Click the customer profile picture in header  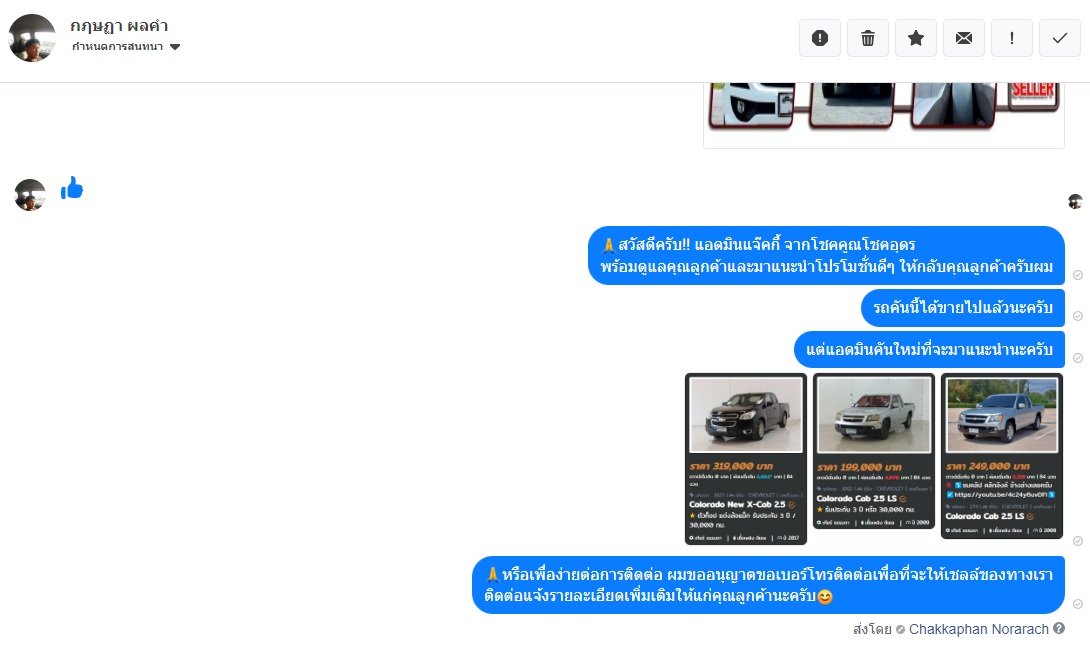32,38
